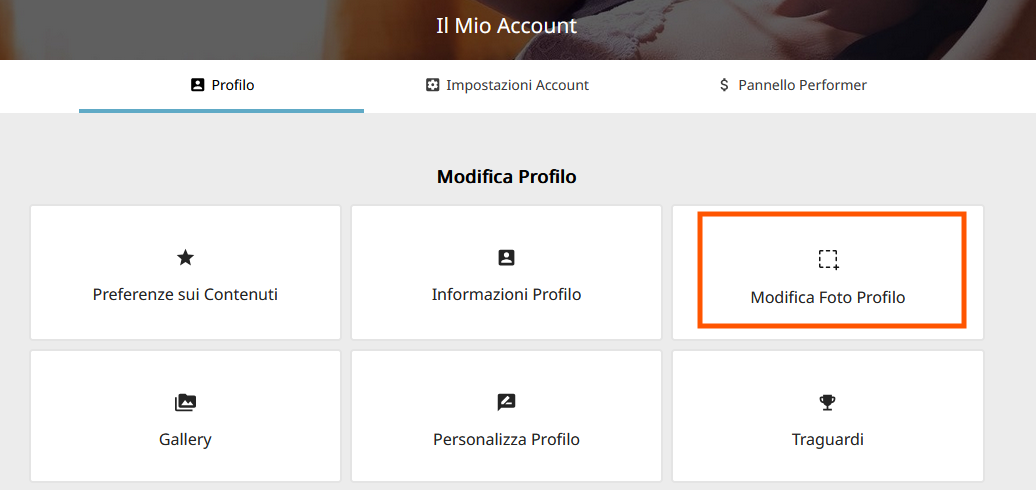Click the star icon above Preferenze sui Contenuti
1036x490 pixels.
[x=186, y=258]
